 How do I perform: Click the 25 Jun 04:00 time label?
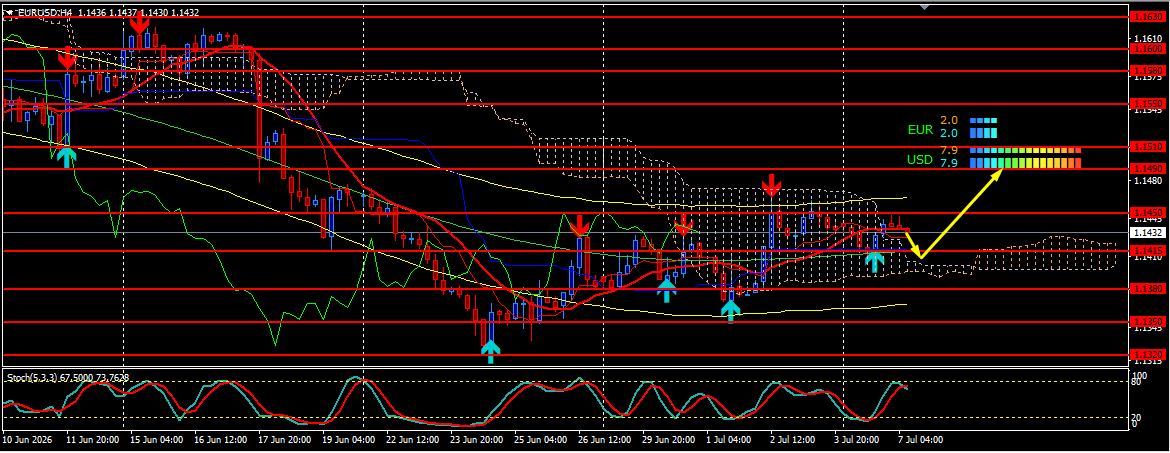point(539,440)
